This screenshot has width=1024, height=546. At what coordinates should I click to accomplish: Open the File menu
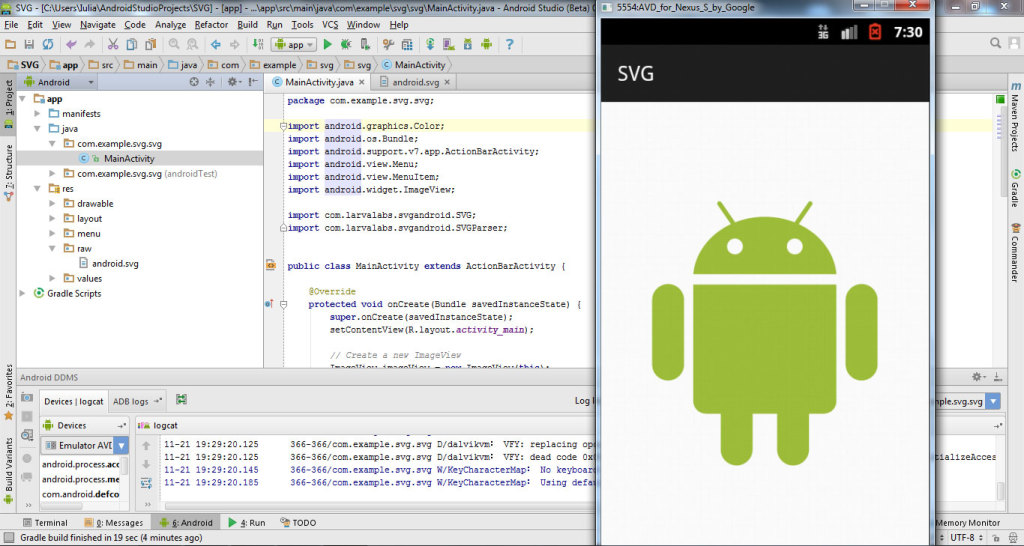click(x=11, y=25)
